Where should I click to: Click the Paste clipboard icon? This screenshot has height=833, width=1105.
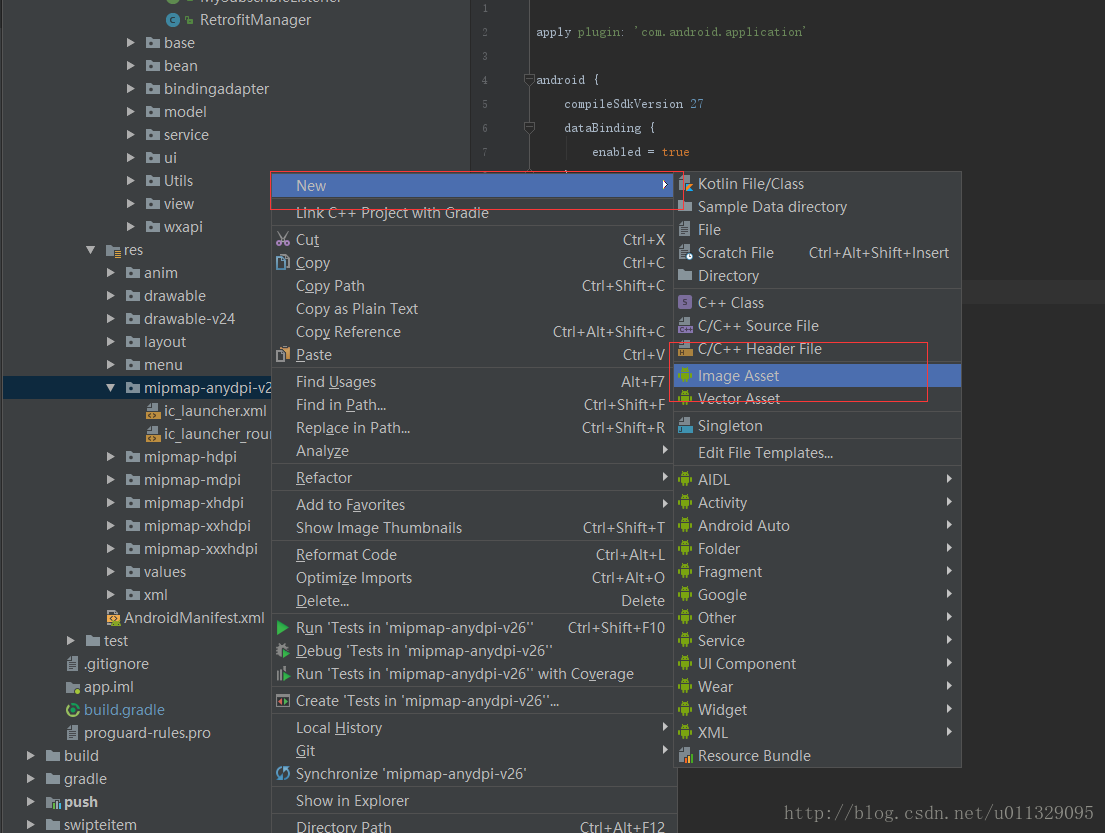point(283,355)
